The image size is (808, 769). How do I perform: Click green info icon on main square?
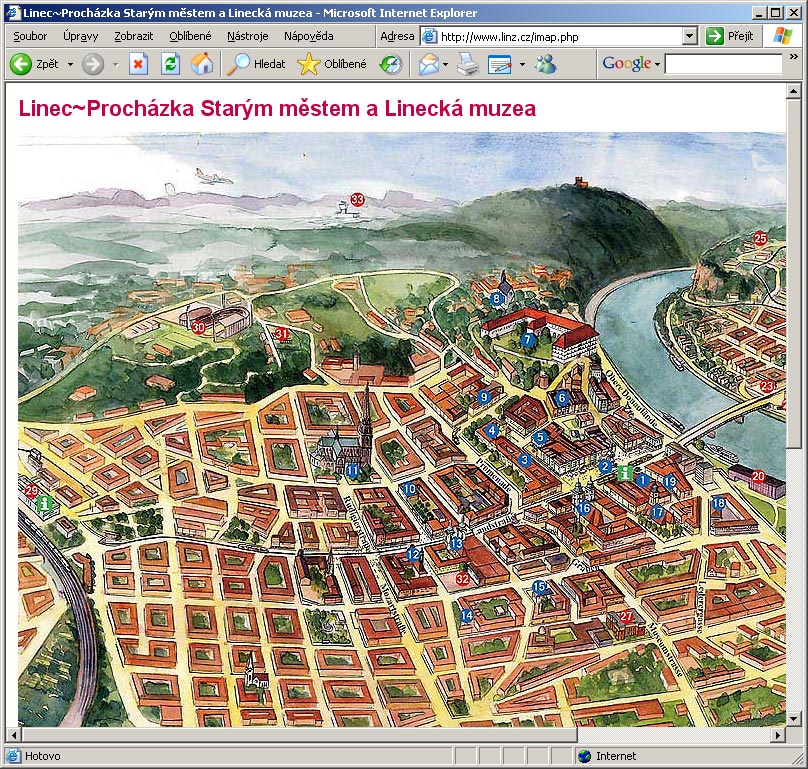pos(625,472)
